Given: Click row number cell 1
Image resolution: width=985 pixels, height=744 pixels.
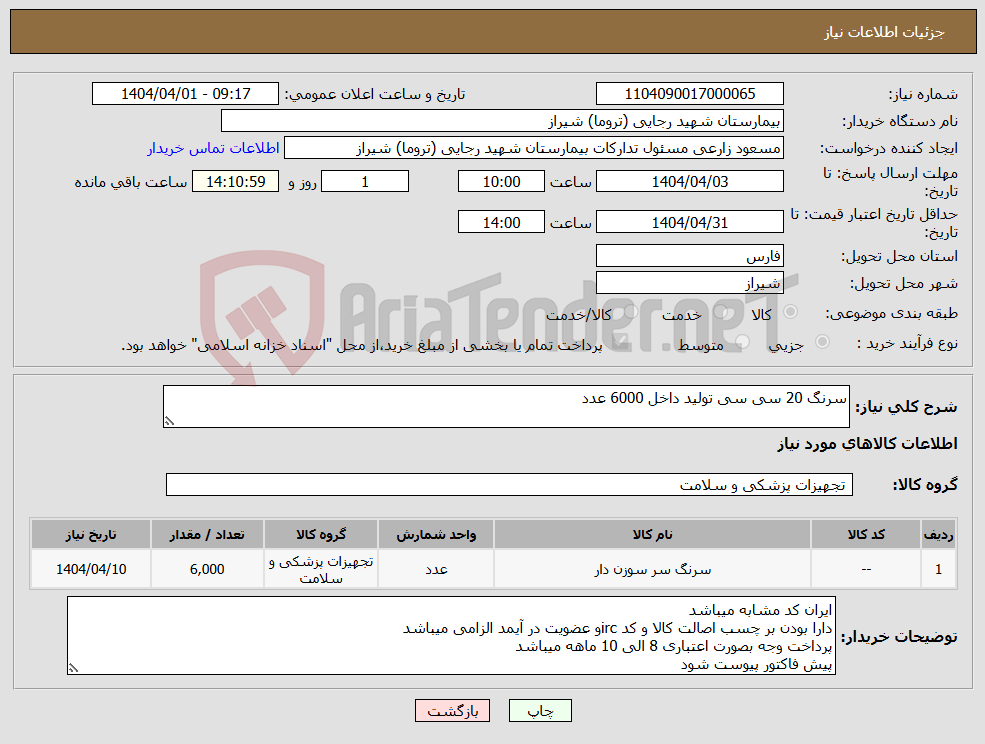Looking at the screenshot, I should 939,569.
